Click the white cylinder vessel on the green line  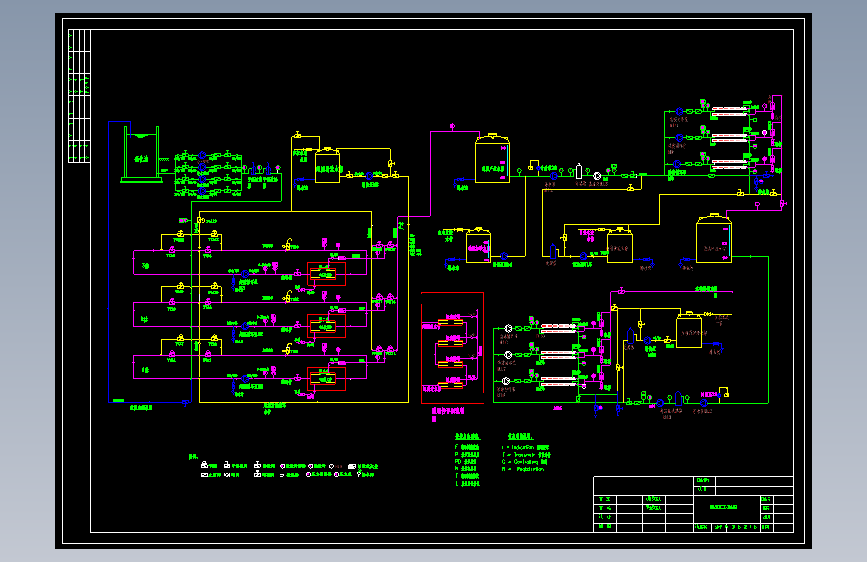tap(579, 171)
